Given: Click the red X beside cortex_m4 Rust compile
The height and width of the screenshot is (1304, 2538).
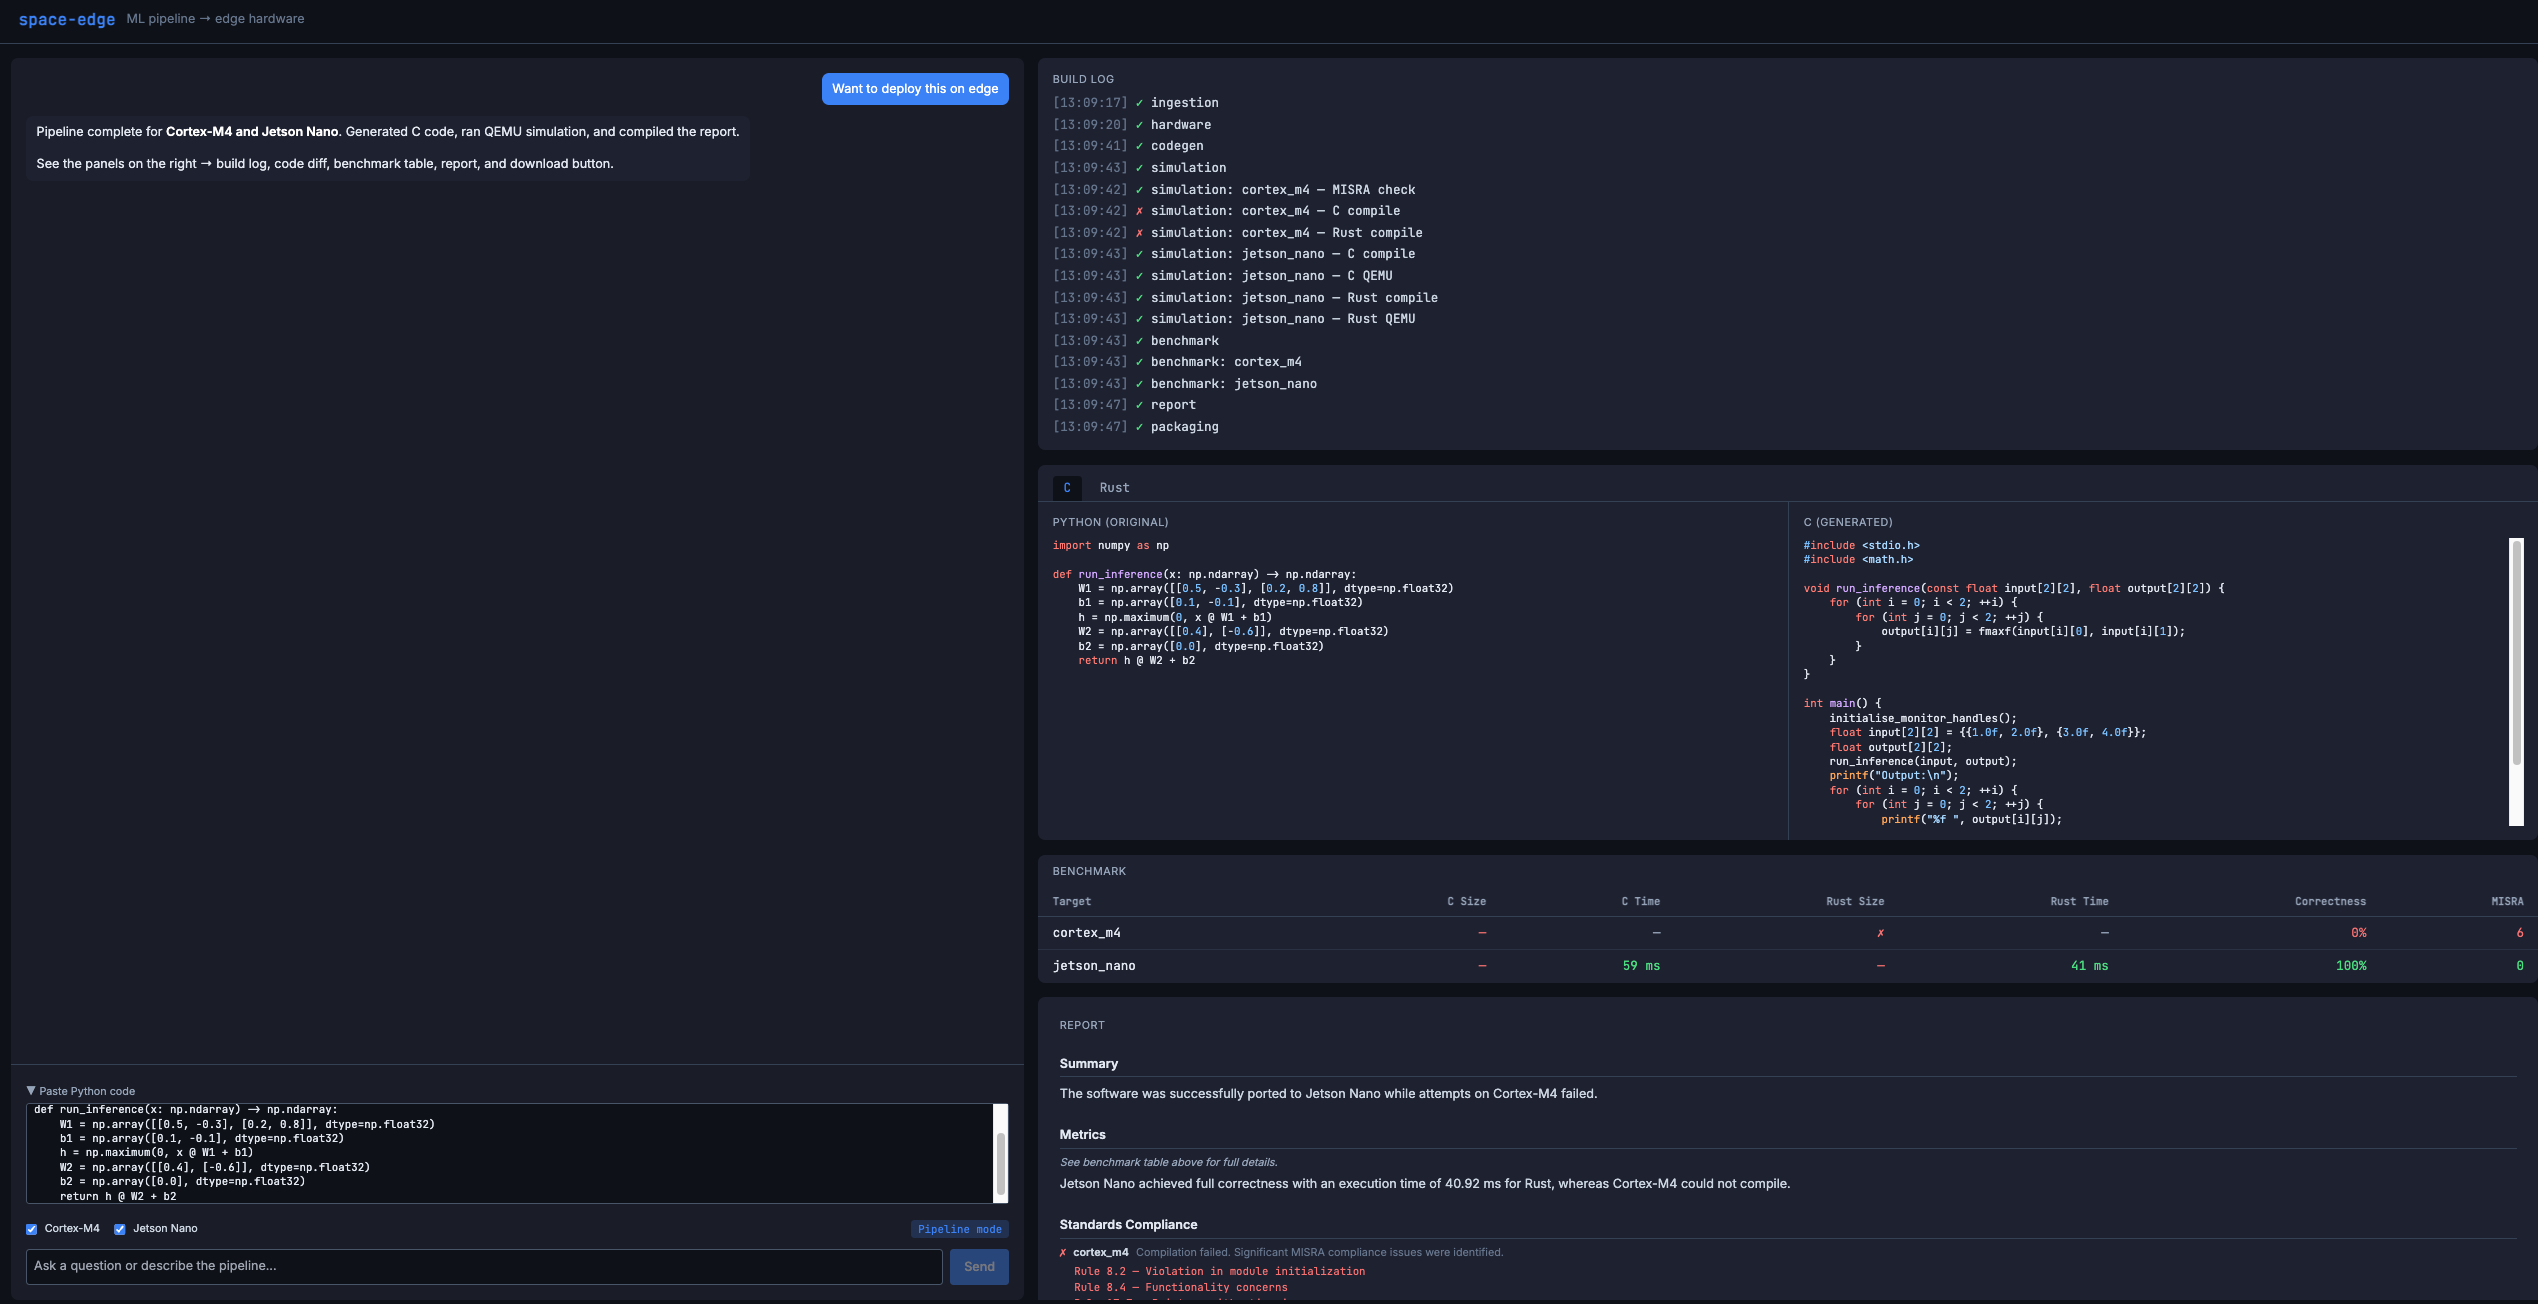Looking at the screenshot, I should [1139, 233].
